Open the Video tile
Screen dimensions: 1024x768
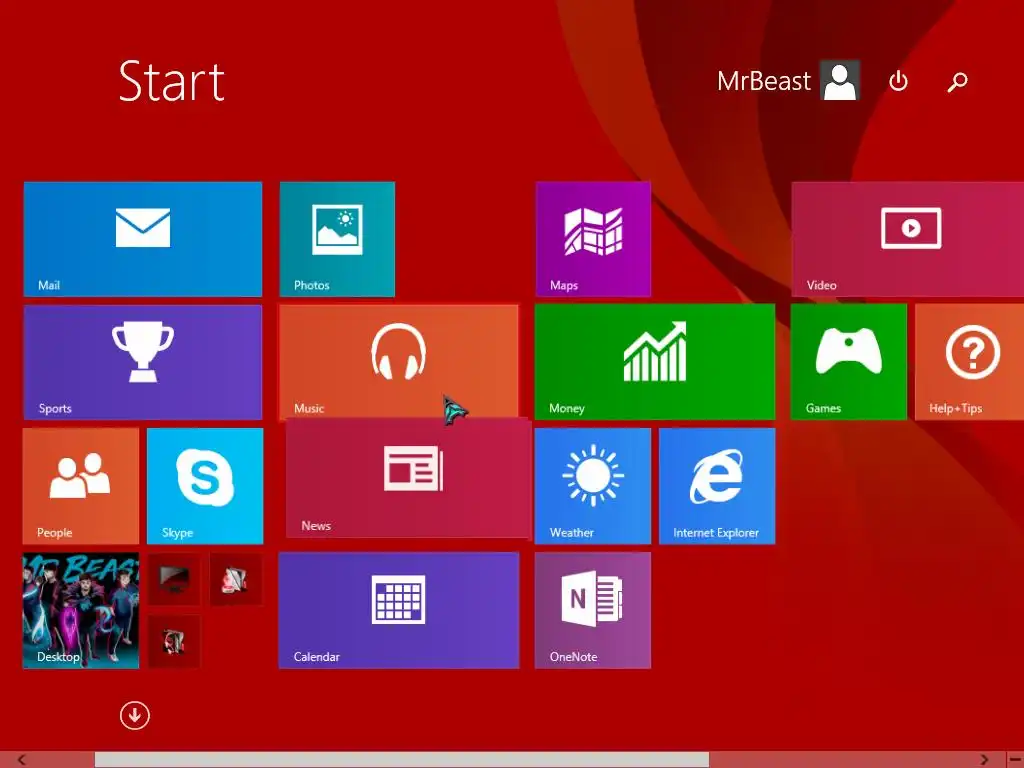[x=908, y=239]
